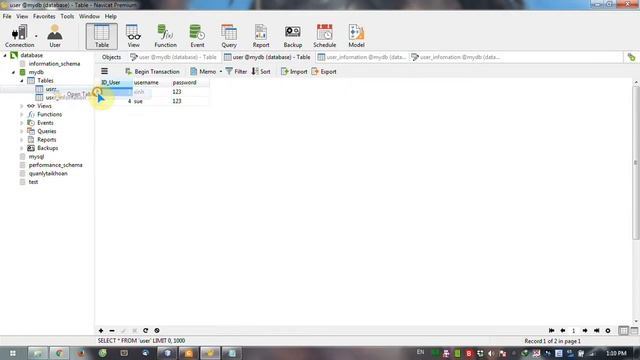Open the Backup toolbar icon

[293, 36]
